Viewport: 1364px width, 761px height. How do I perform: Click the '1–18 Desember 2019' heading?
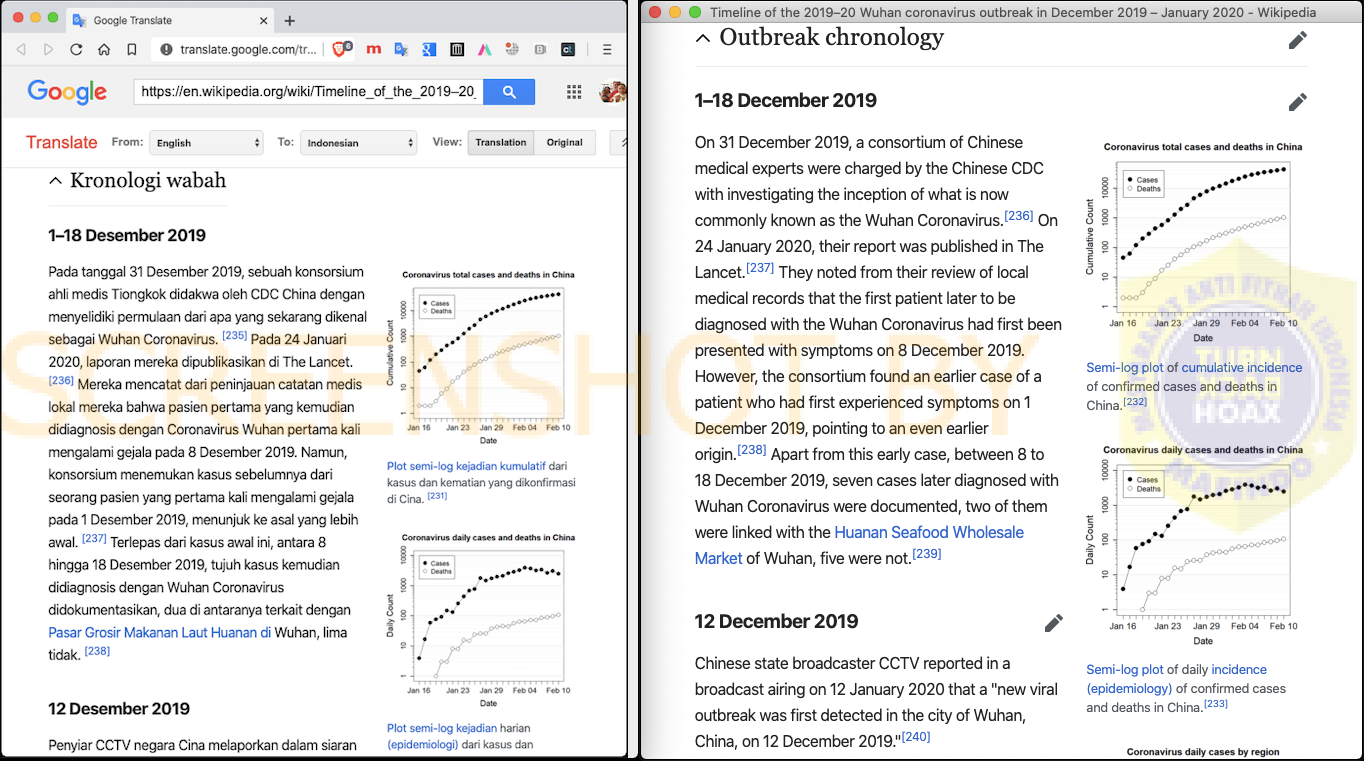(x=127, y=236)
